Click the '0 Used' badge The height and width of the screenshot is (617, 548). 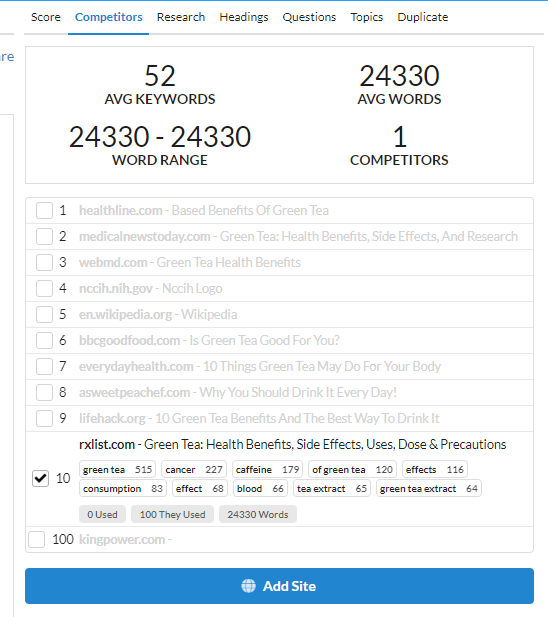click(x=102, y=514)
